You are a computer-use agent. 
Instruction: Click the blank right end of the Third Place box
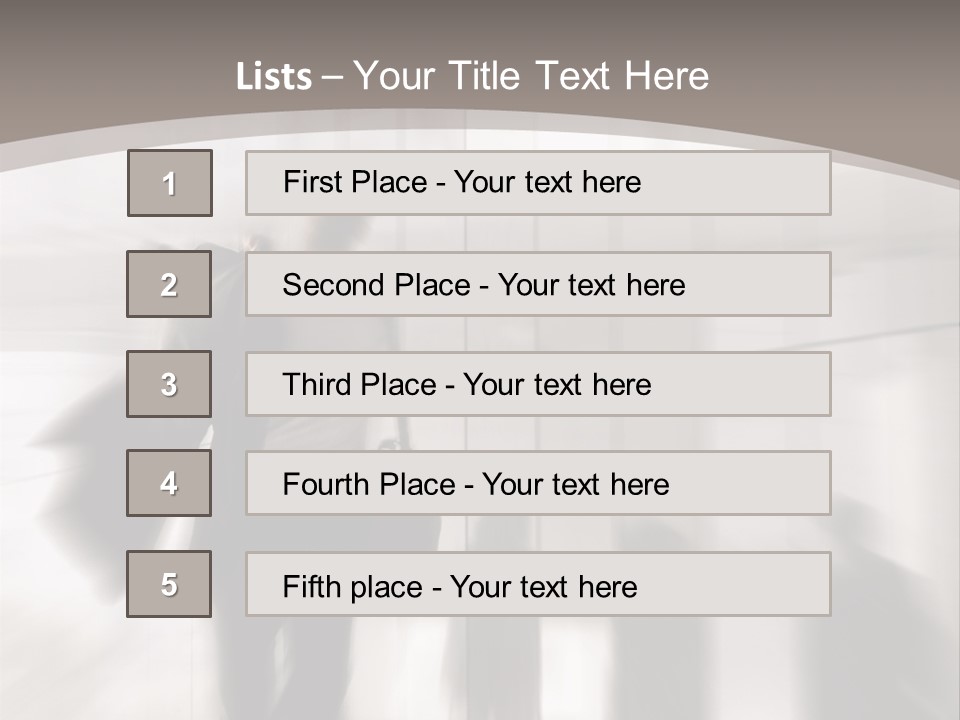760,384
